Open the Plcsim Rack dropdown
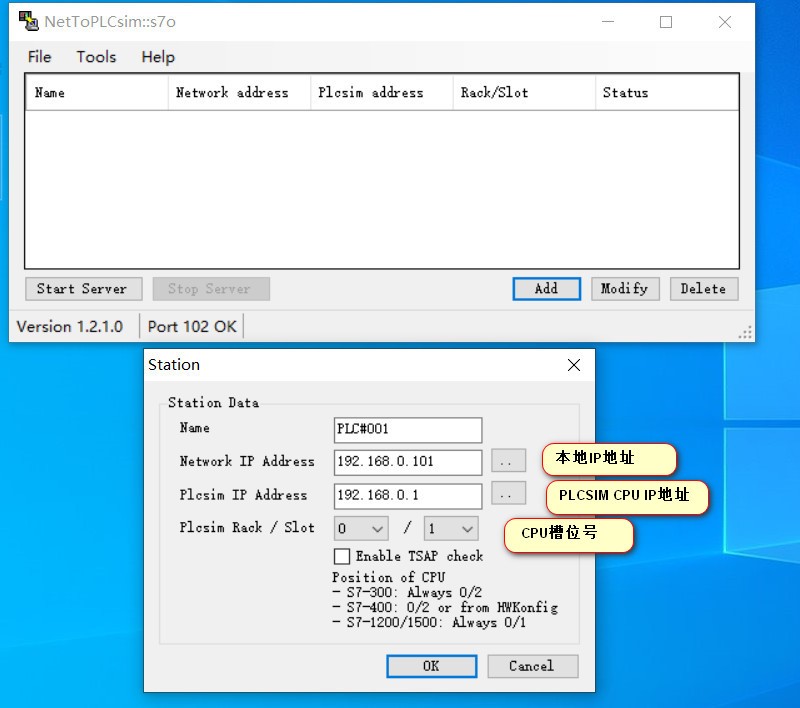This screenshot has height=708, width=800. [x=361, y=528]
